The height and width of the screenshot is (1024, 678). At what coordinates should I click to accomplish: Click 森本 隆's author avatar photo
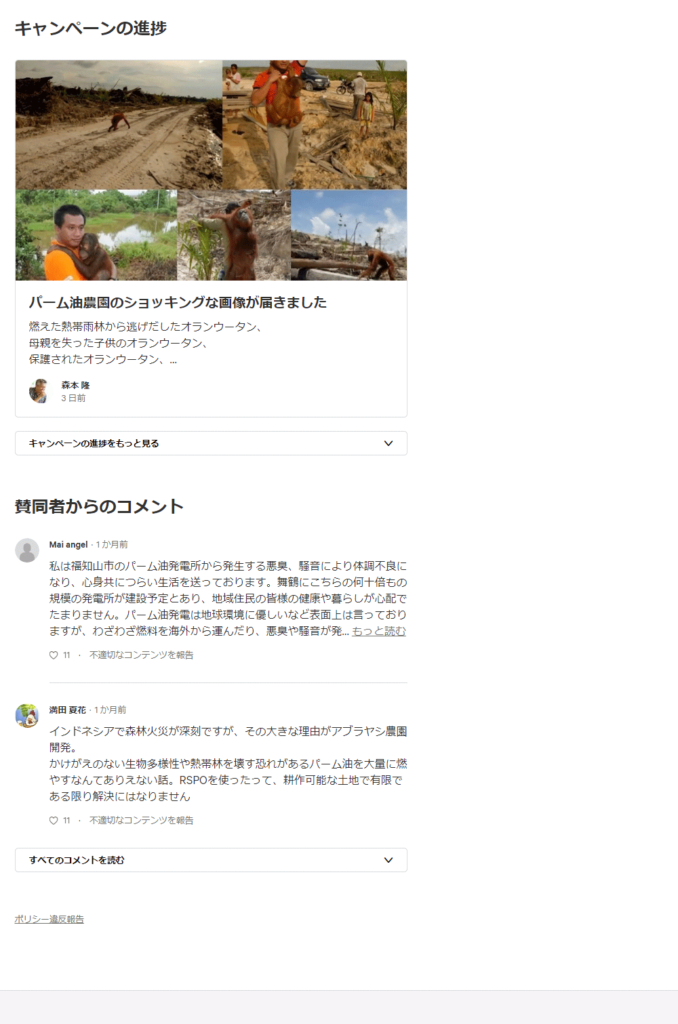[39, 391]
